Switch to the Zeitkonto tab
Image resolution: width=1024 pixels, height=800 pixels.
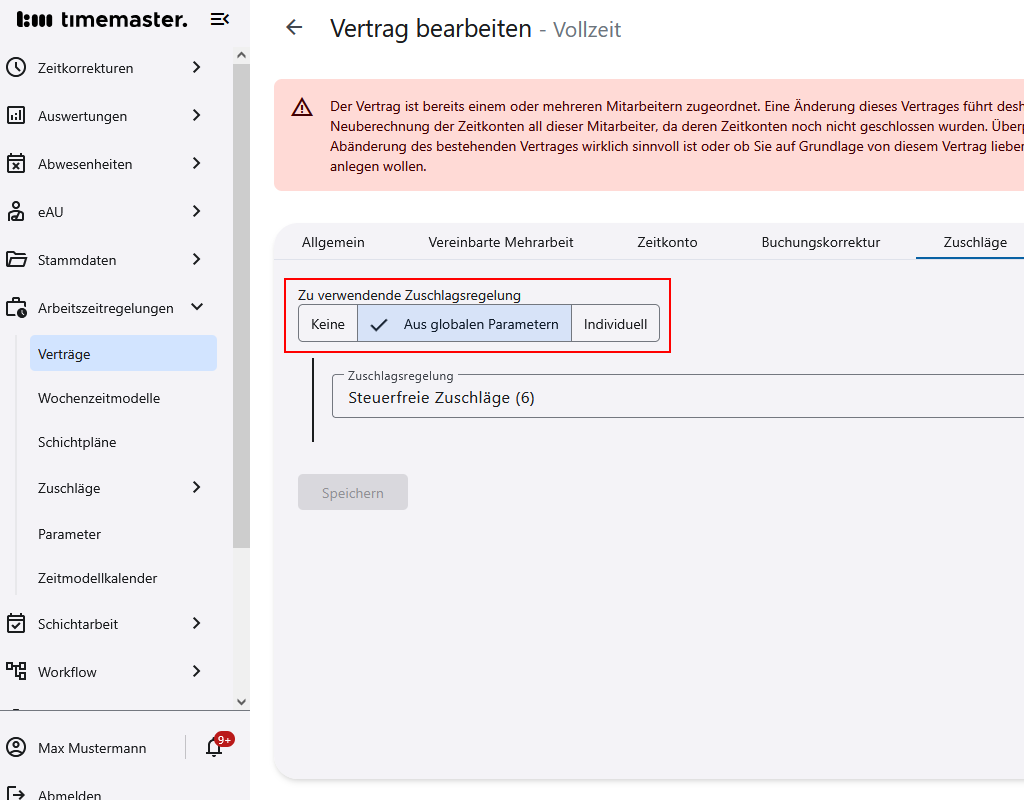(667, 242)
